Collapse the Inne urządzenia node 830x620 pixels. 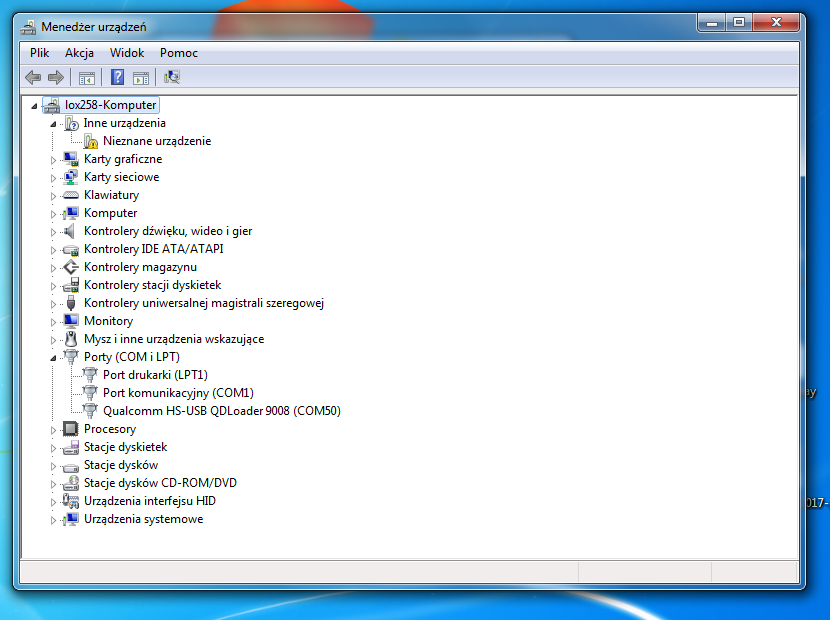click(54, 123)
